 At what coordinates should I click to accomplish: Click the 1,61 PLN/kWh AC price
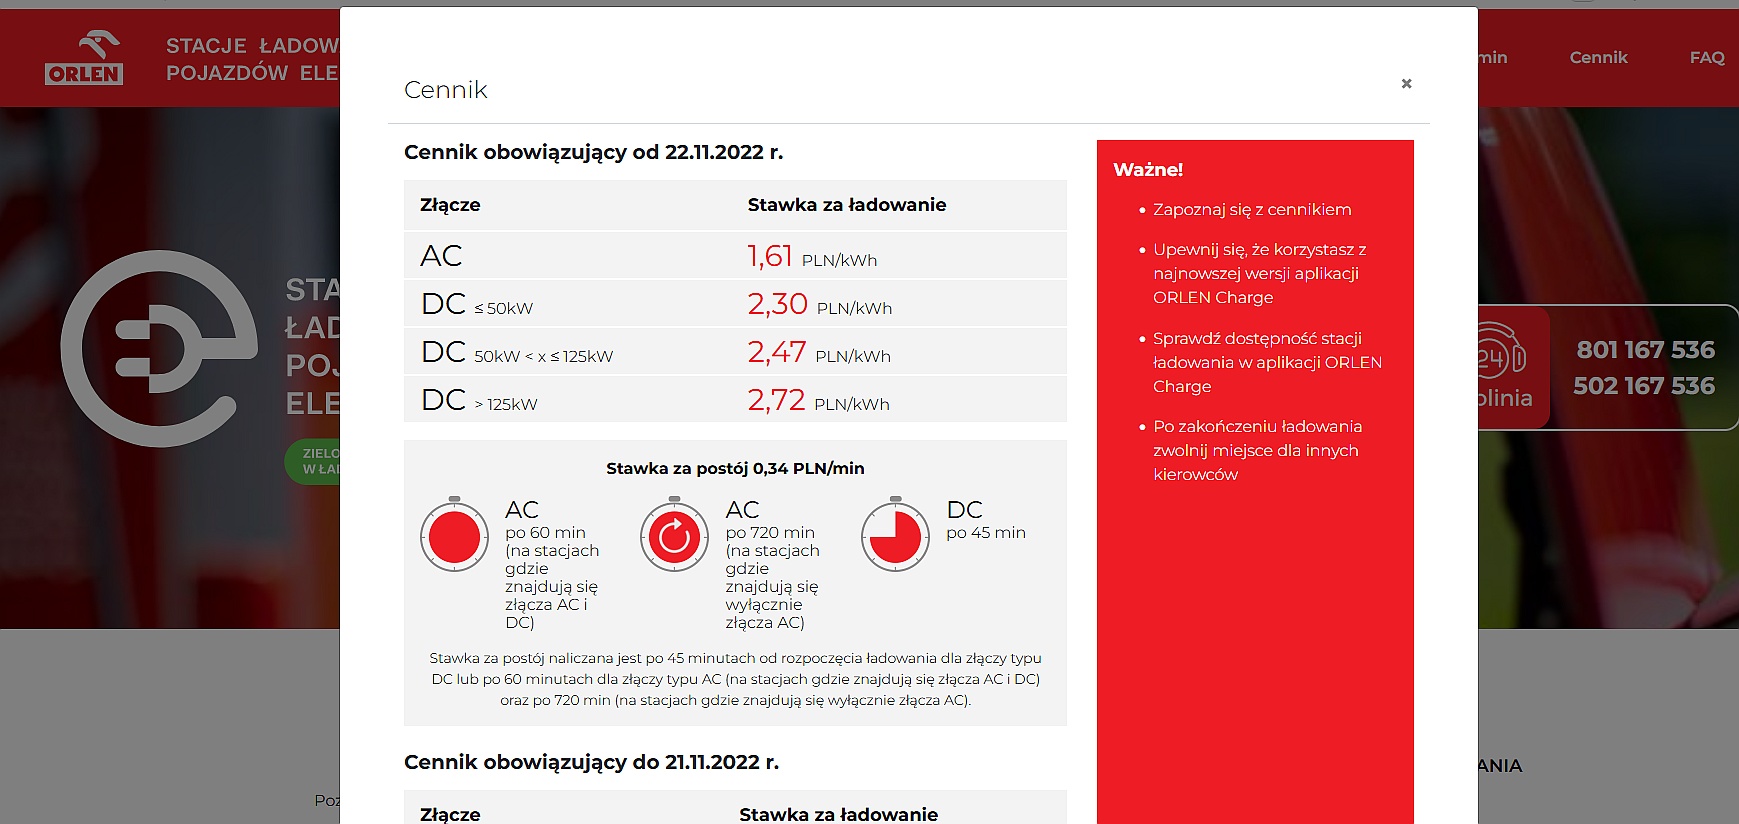point(812,256)
